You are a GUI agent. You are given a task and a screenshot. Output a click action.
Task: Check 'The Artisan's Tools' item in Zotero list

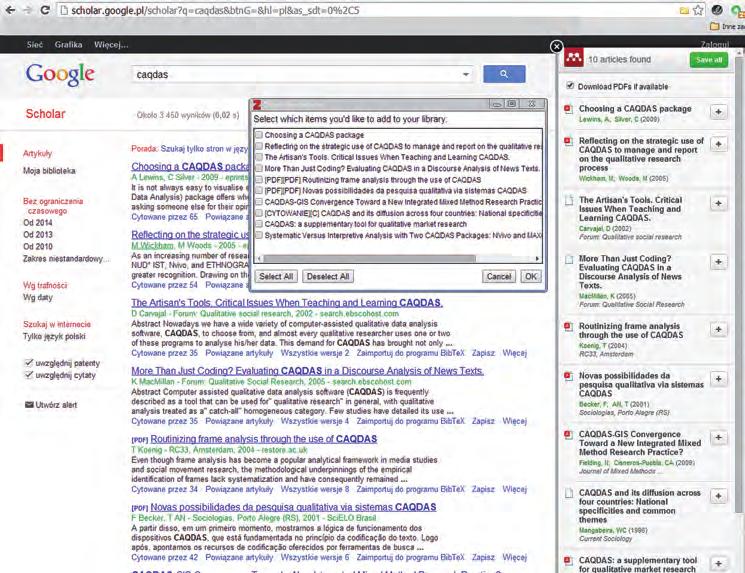pos(259,157)
